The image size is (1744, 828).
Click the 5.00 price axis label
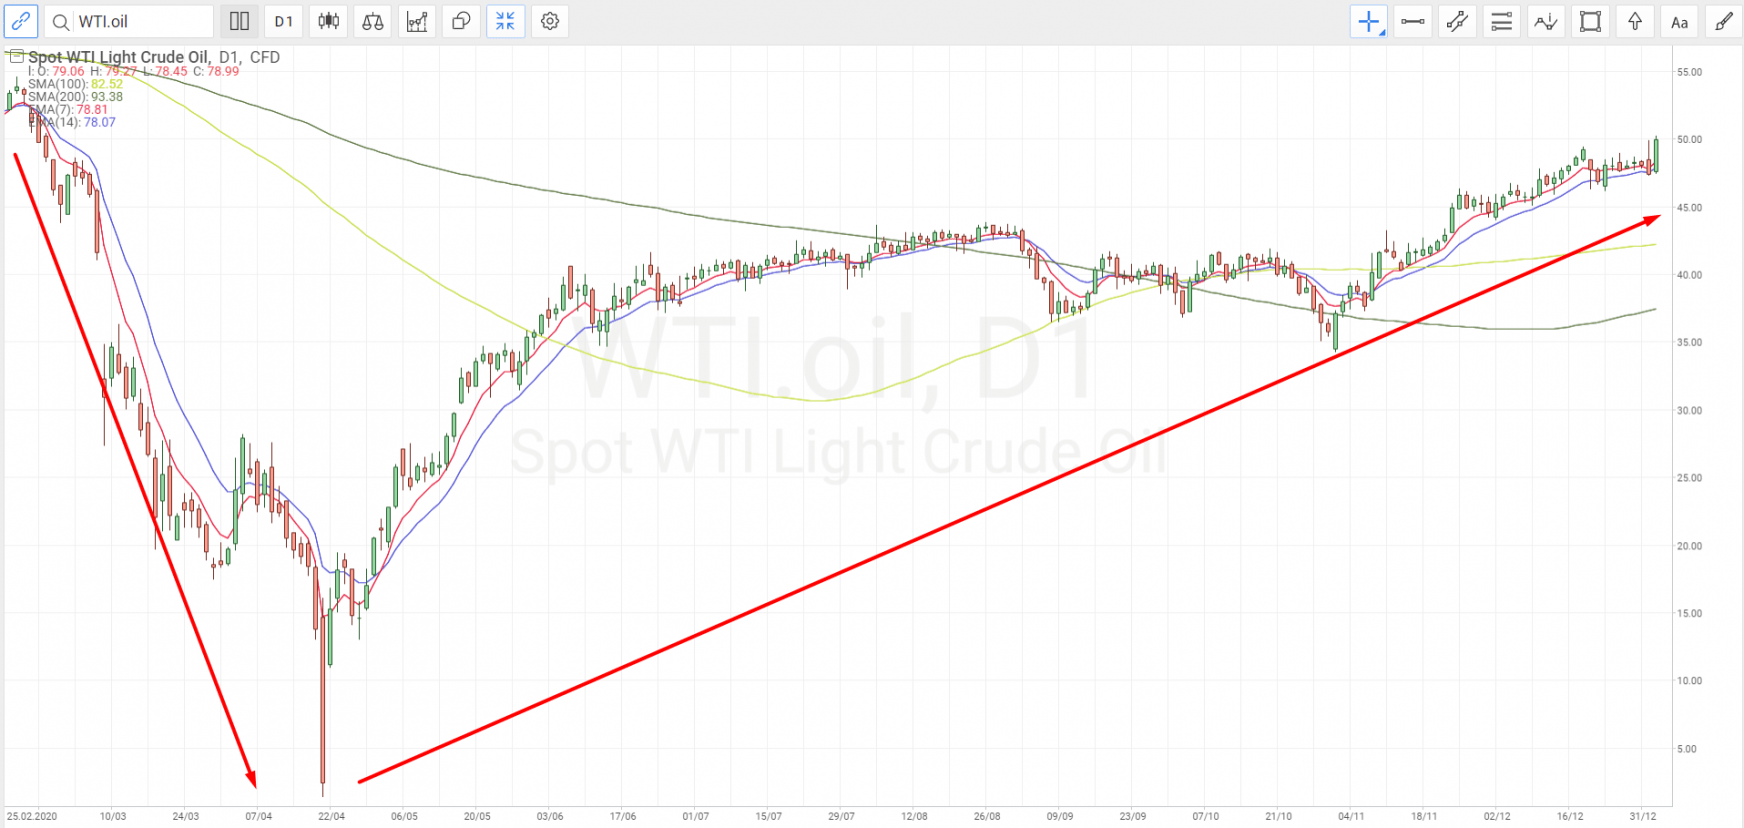[x=1689, y=749]
